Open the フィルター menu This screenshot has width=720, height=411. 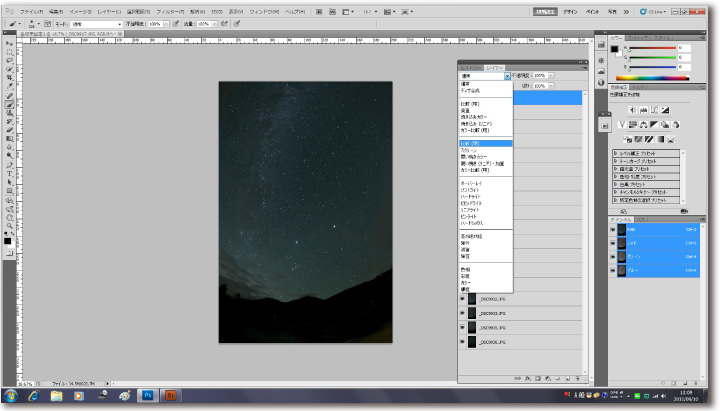(170, 10)
